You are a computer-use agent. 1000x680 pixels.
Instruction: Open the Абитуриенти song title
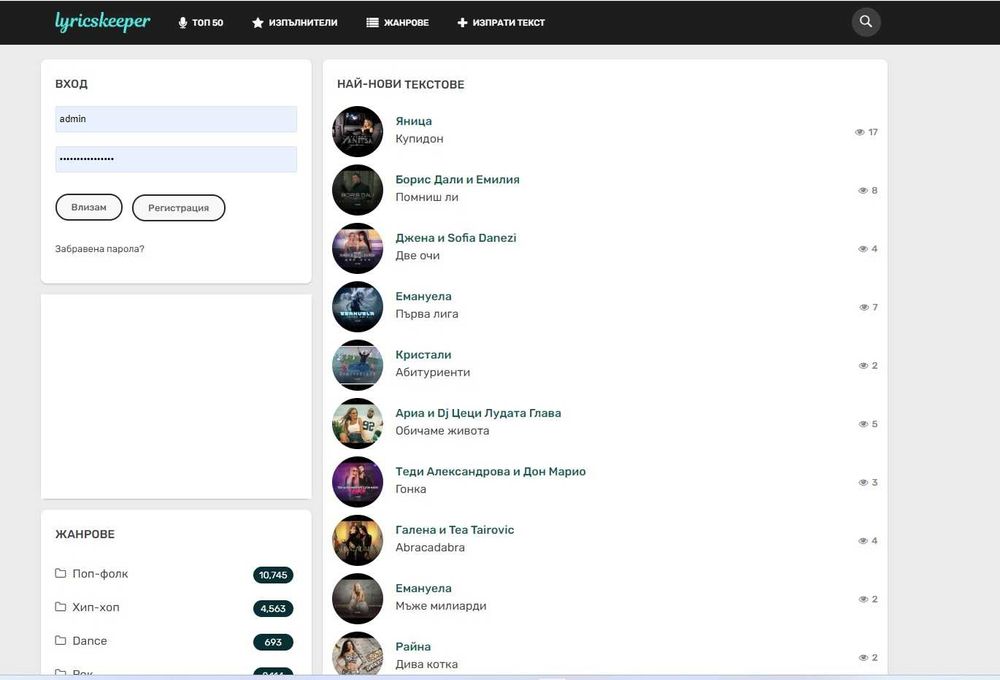(432, 372)
